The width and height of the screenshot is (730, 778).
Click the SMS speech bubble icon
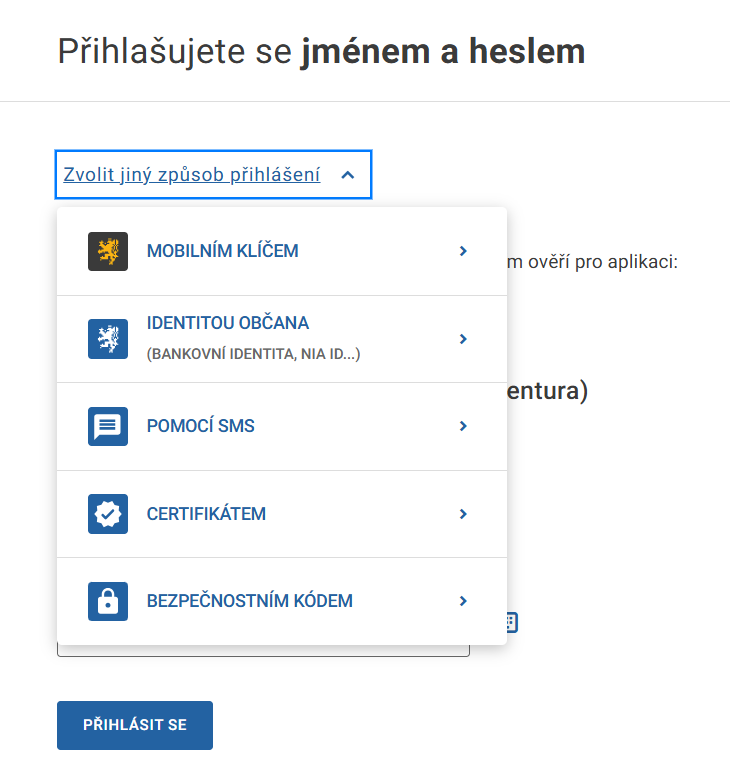[108, 426]
